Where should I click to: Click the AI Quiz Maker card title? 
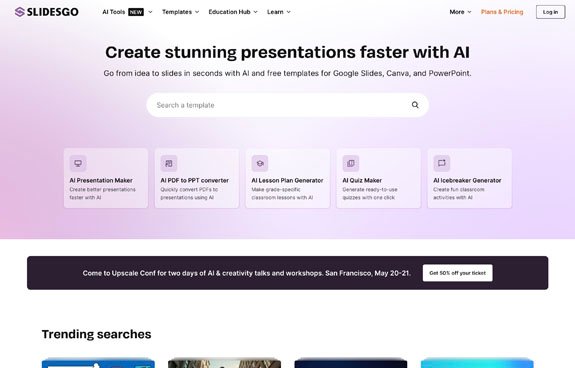pos(362,180)
